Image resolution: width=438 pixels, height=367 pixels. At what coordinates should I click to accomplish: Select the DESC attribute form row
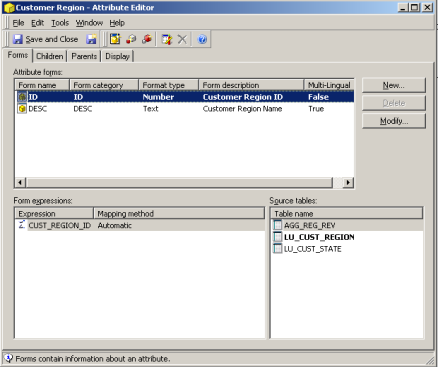point(184,109)
